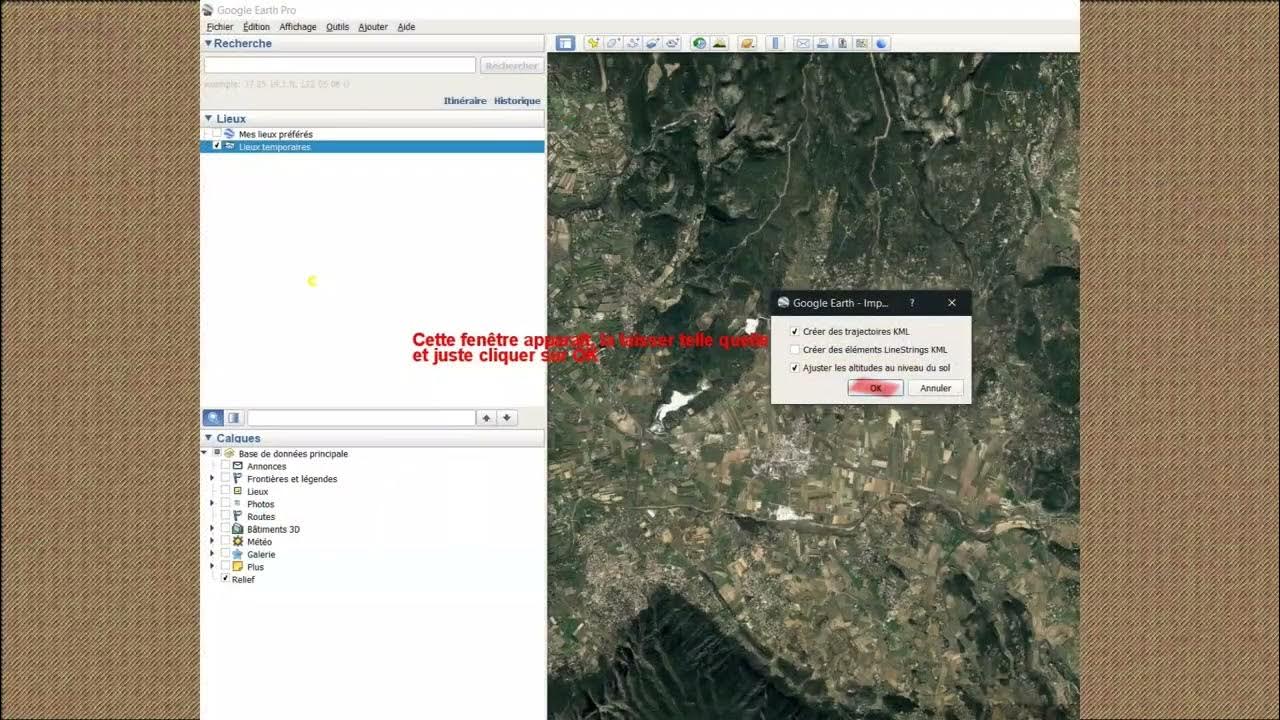Open the historical imagery clock icon
1280x720 pixels.
[x=699, y=43]
